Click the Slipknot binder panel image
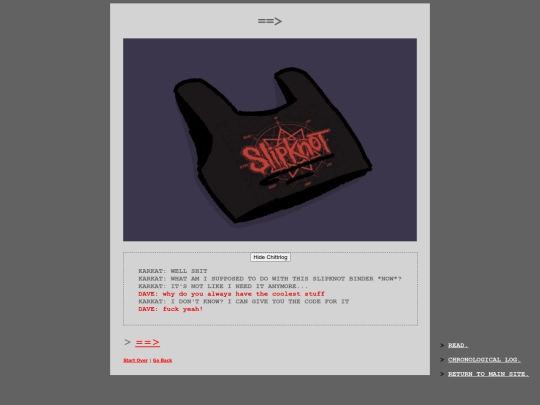 270,139
